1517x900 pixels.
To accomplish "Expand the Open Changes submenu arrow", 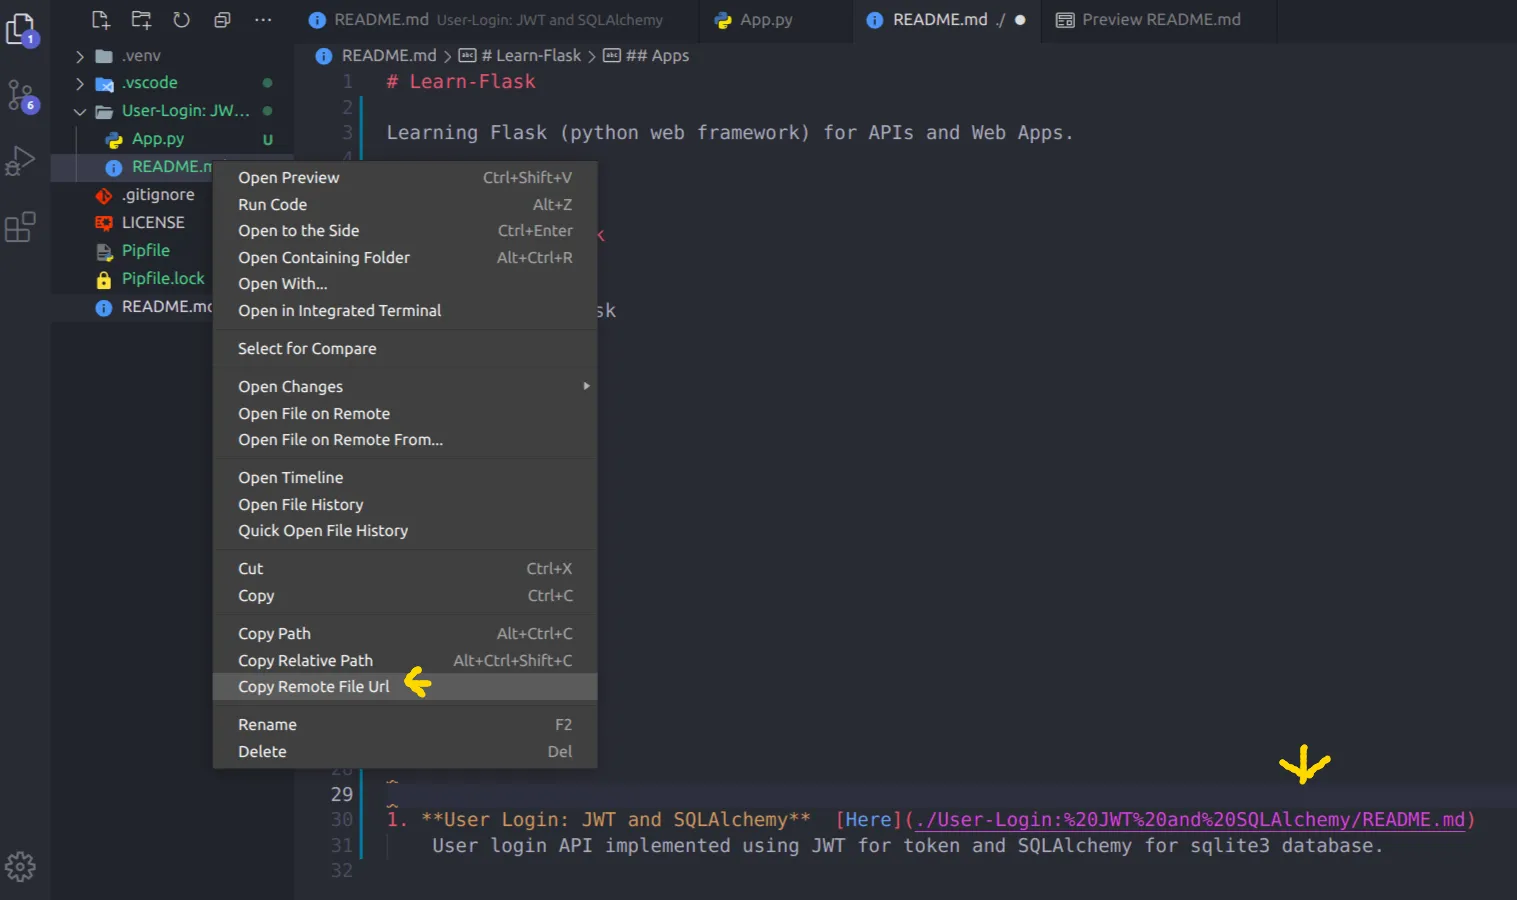I will click(587, 386).
